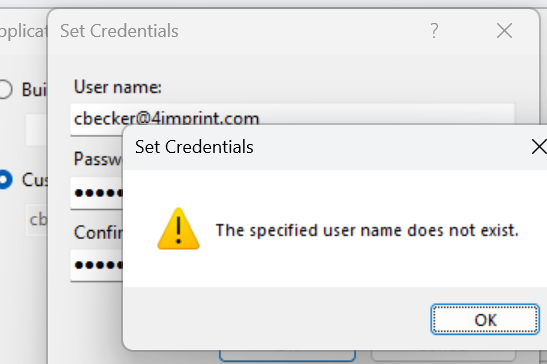
Task: Focus the User name text field
Action: (292, 116)
